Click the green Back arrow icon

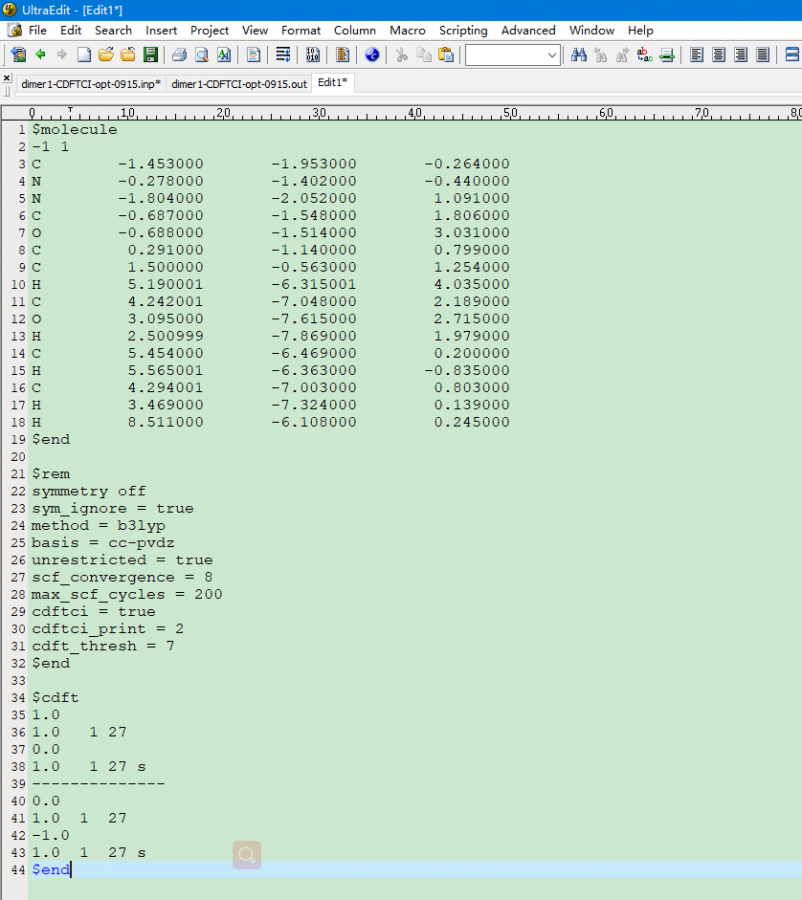41,55
